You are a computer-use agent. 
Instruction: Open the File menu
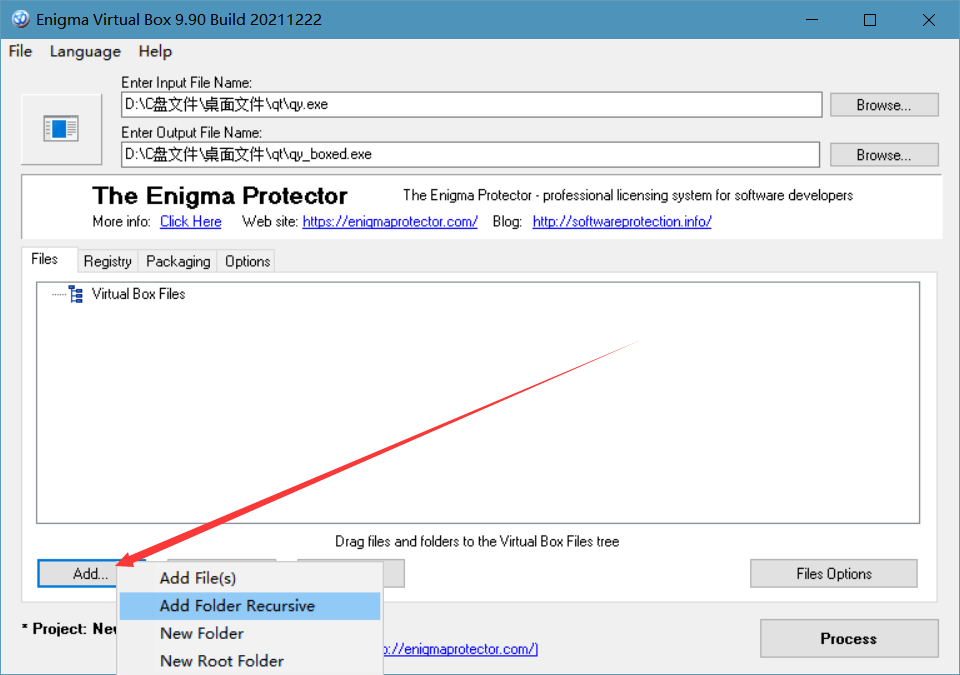[20, 51]
